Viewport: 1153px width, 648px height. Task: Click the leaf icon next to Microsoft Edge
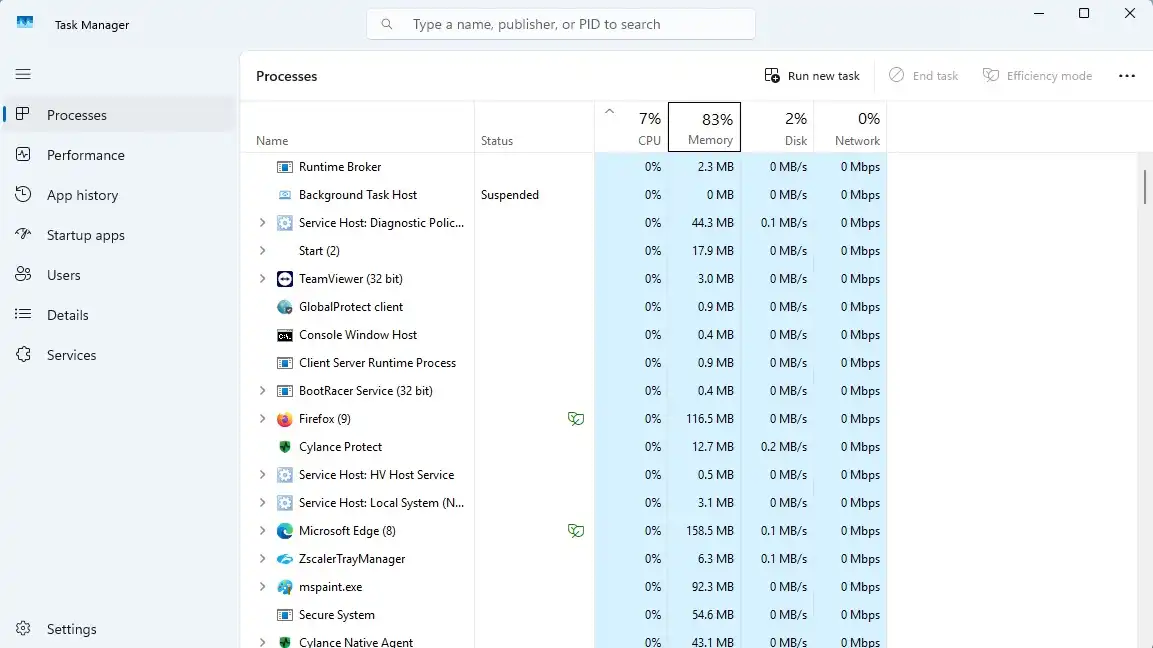[576, 530]
